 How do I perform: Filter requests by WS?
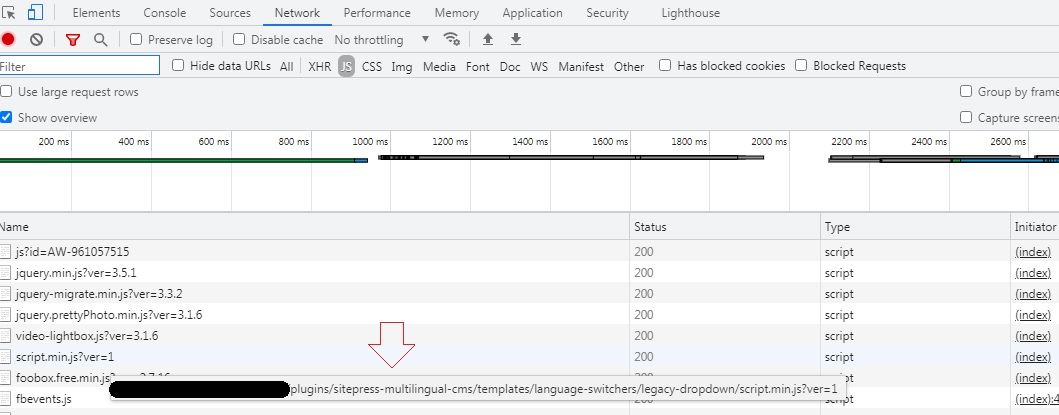click(539, 66)
